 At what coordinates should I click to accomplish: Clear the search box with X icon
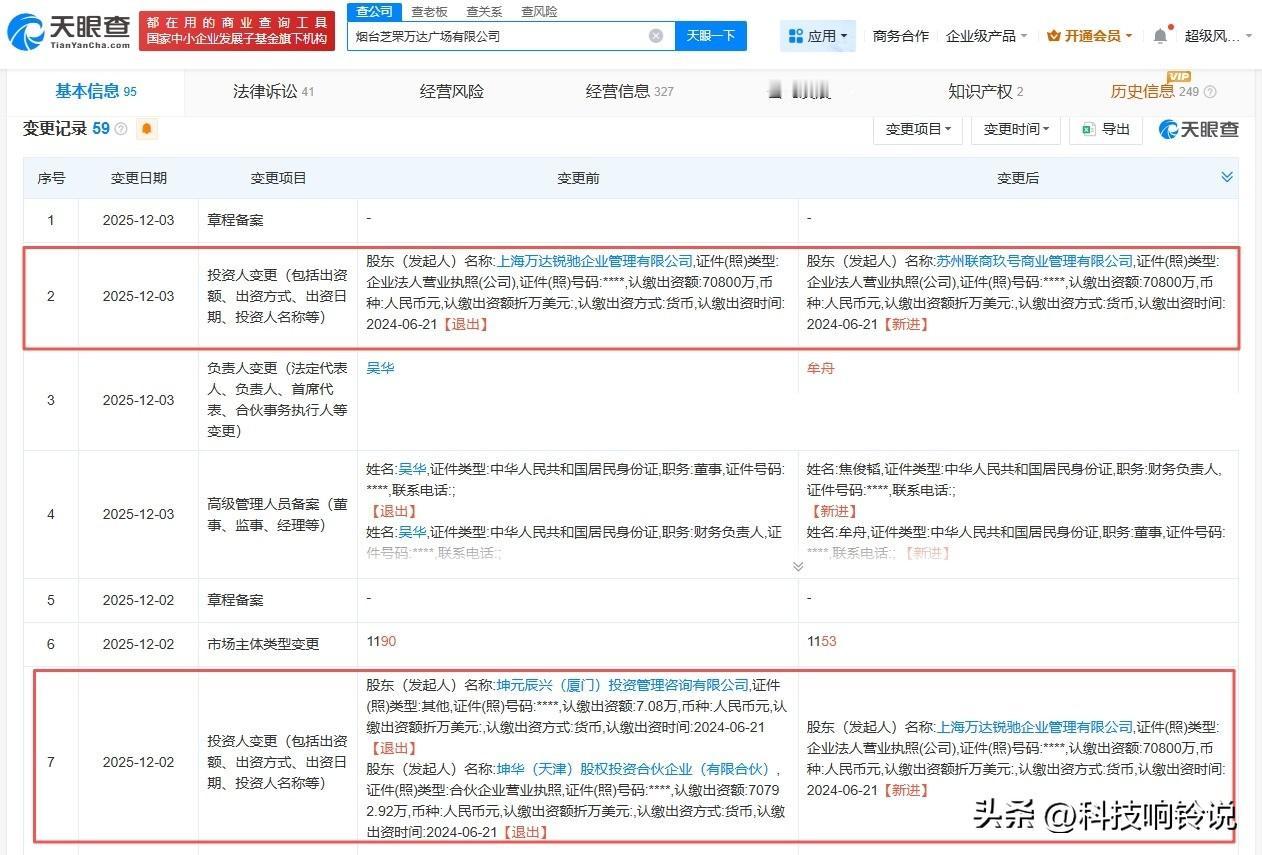(x=656, y=36)
